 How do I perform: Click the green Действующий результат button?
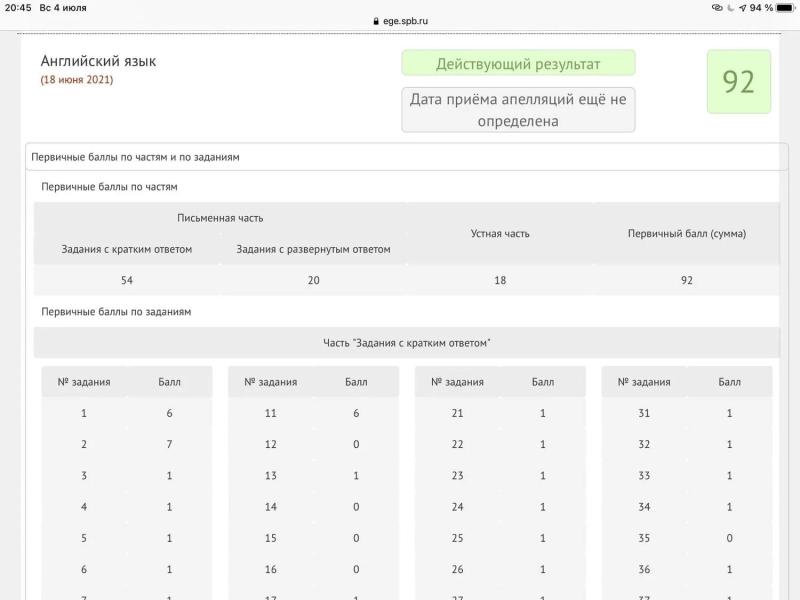tap(518, 63)
